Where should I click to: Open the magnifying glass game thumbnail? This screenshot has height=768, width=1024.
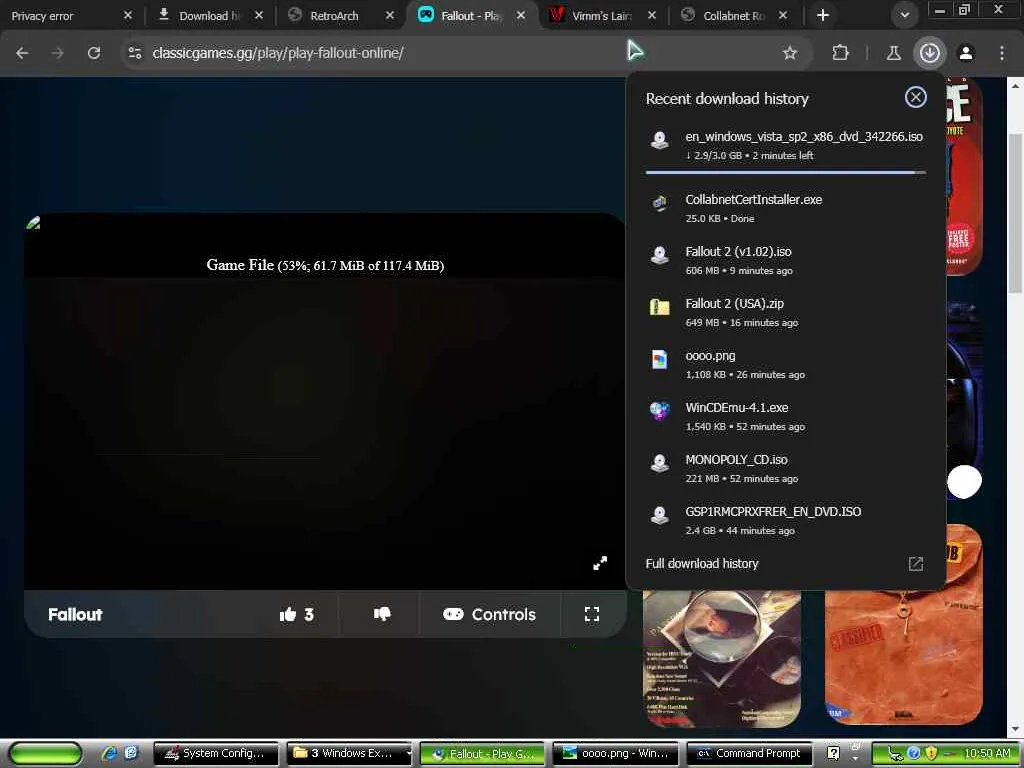pos(722,658)
